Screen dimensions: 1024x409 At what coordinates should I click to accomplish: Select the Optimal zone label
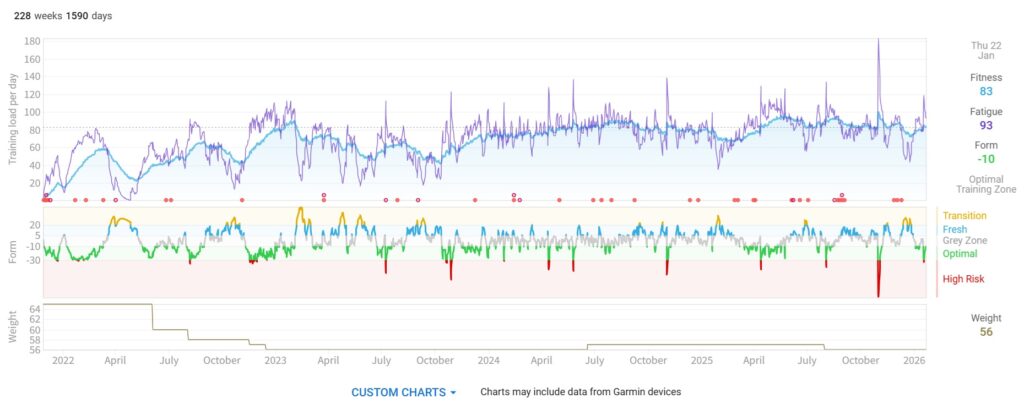961,254
